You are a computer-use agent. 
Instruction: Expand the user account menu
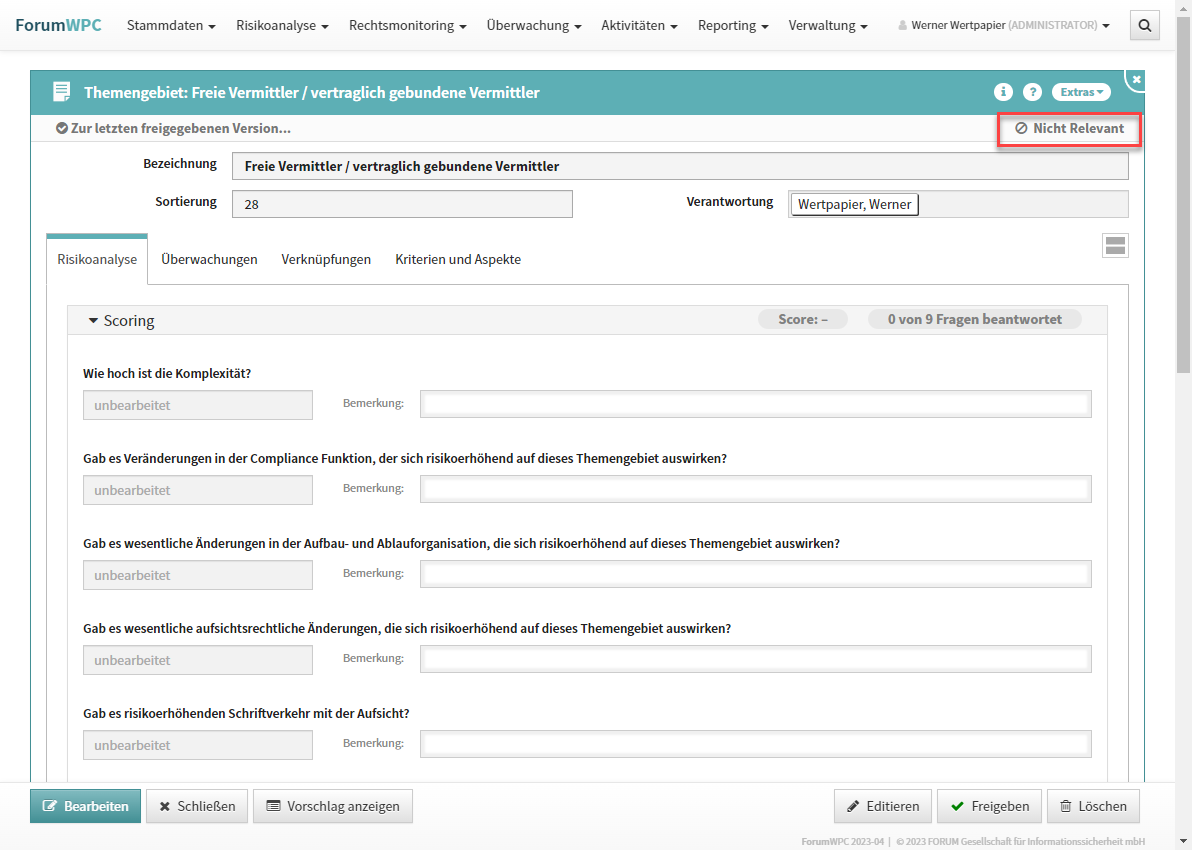coord(1004,26)
